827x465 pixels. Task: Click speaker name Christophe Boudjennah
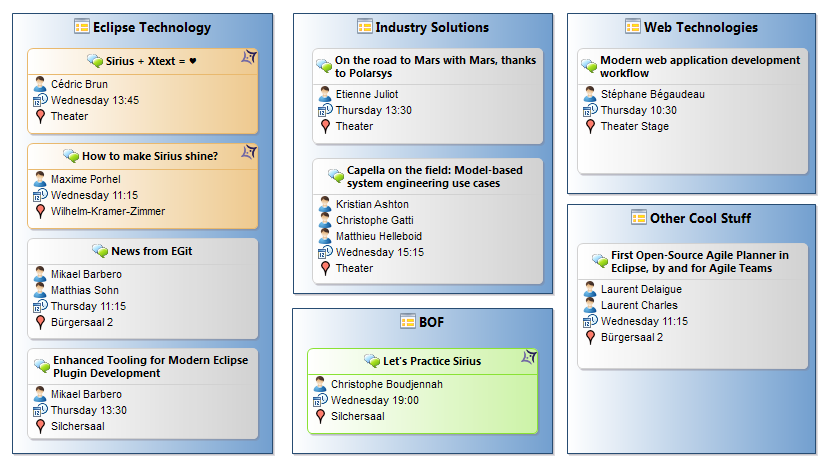coord(387,384)
